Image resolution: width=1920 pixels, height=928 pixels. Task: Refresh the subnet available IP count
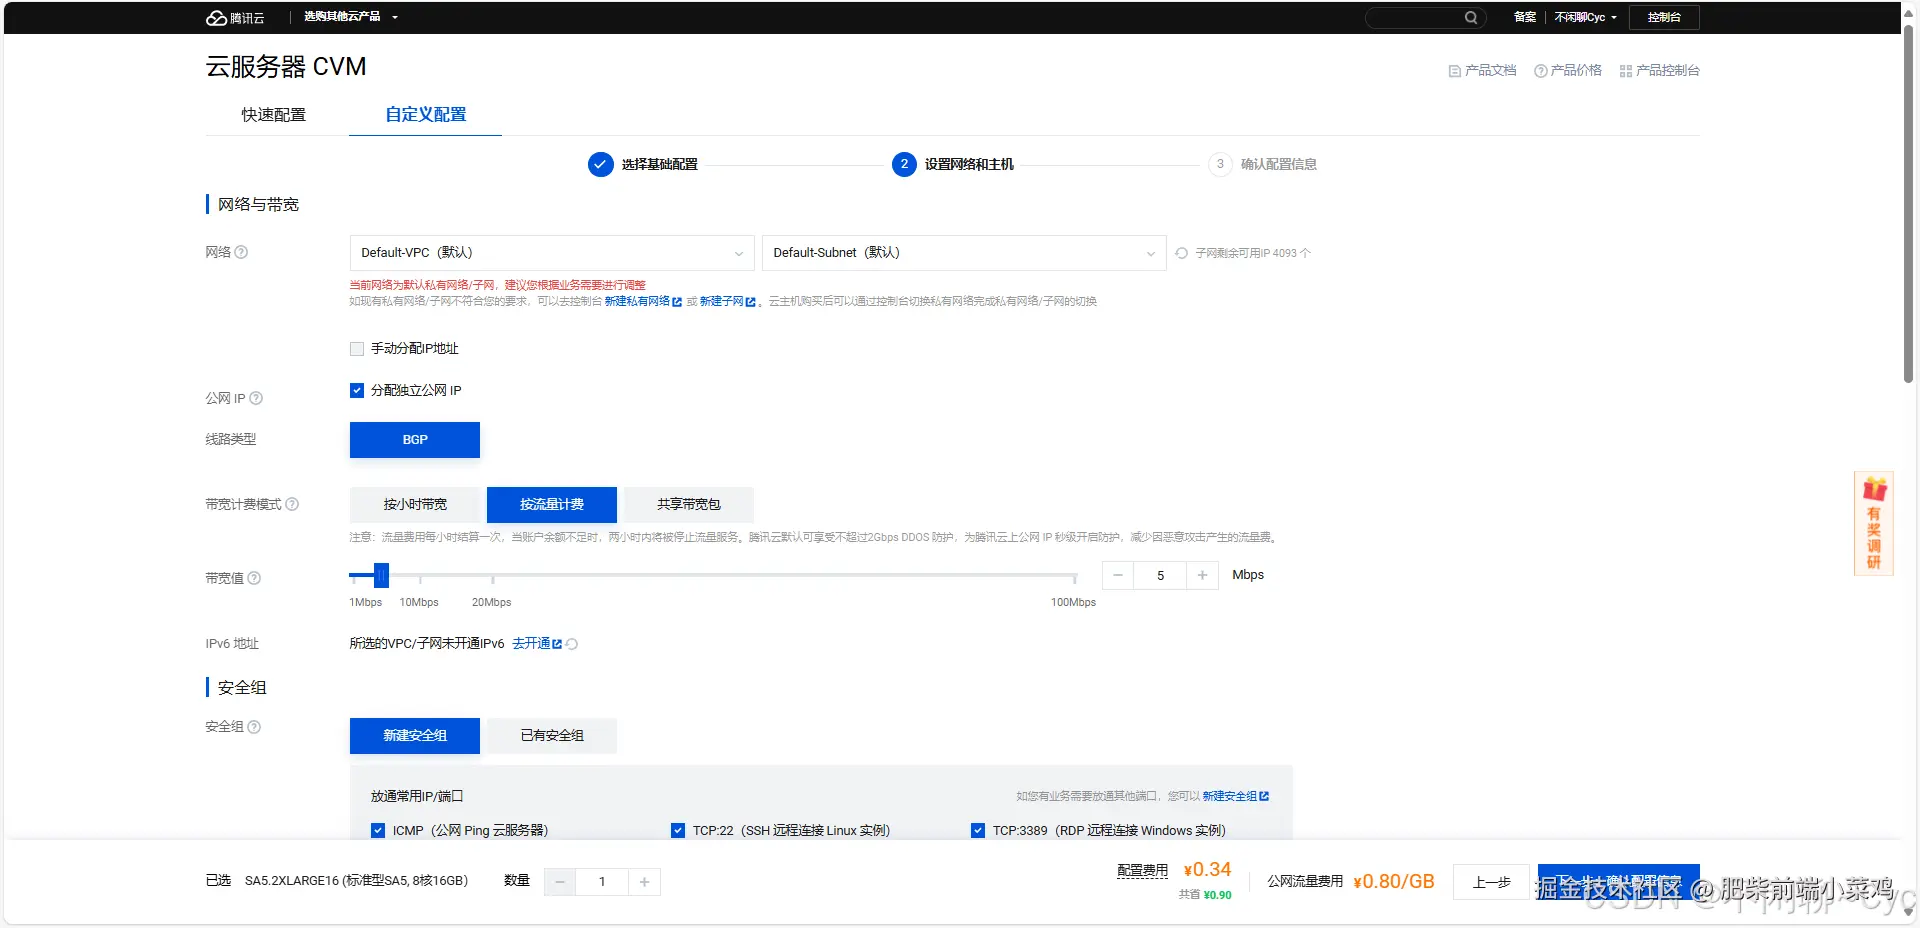[x=1182, y=253]
